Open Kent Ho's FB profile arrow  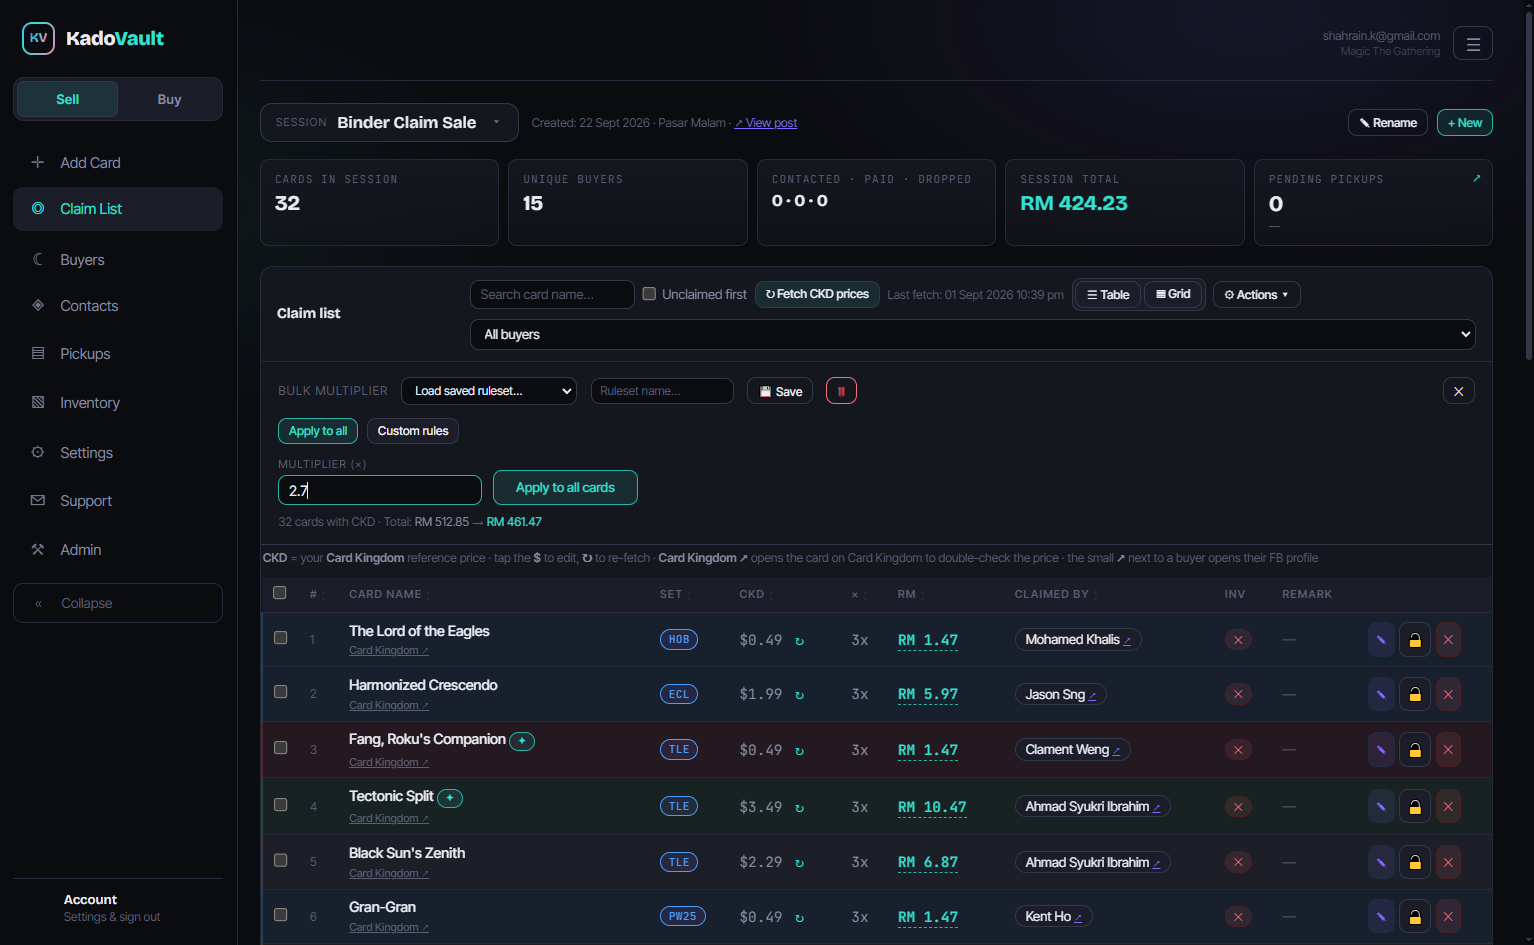(1078, 918)
